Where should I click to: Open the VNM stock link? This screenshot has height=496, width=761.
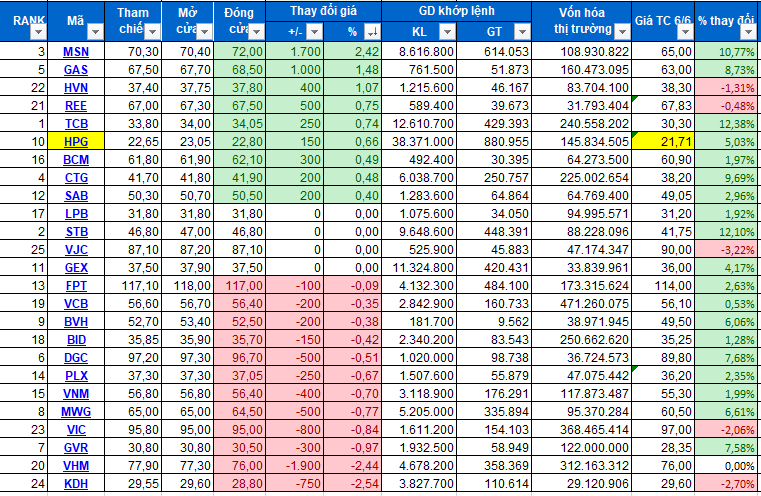click(76, 394)
